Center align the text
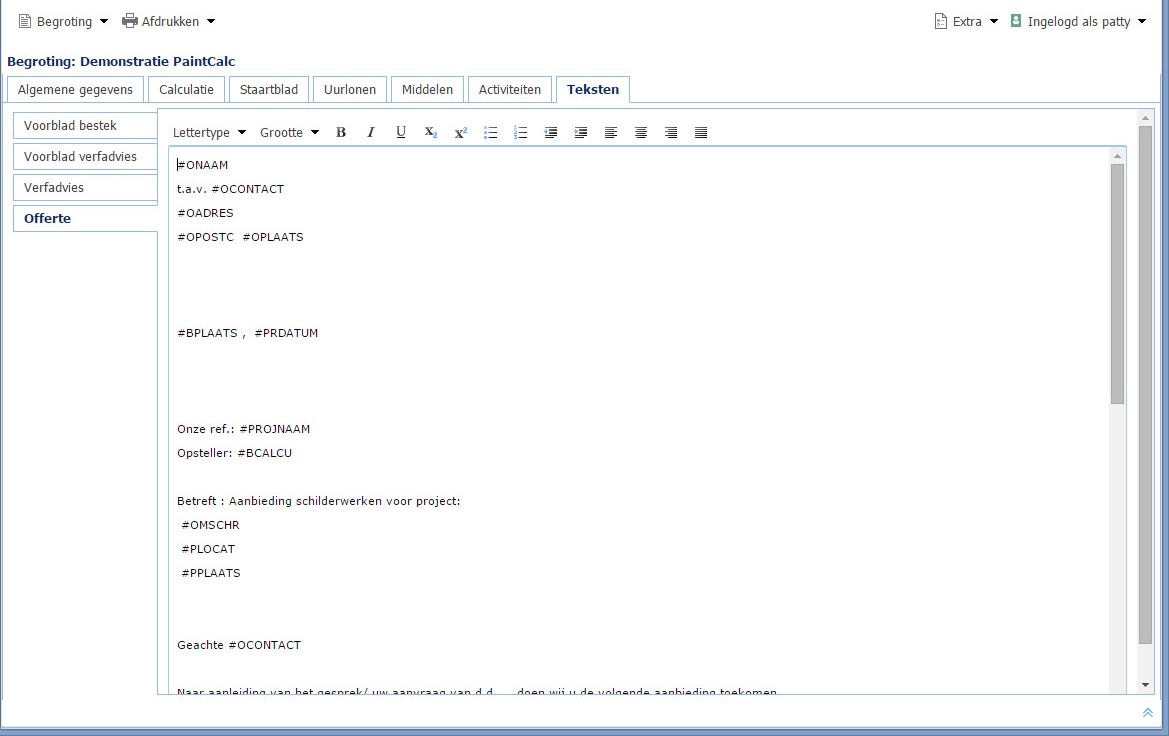The image size is (1169, 736). click(641, 132)
